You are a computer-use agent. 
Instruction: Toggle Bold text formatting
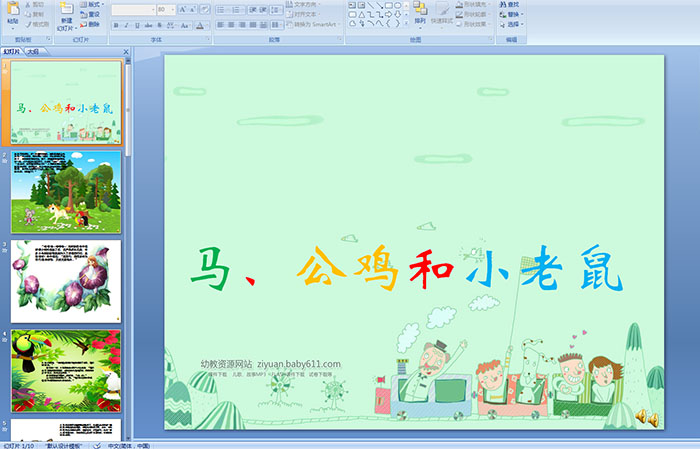114,25
